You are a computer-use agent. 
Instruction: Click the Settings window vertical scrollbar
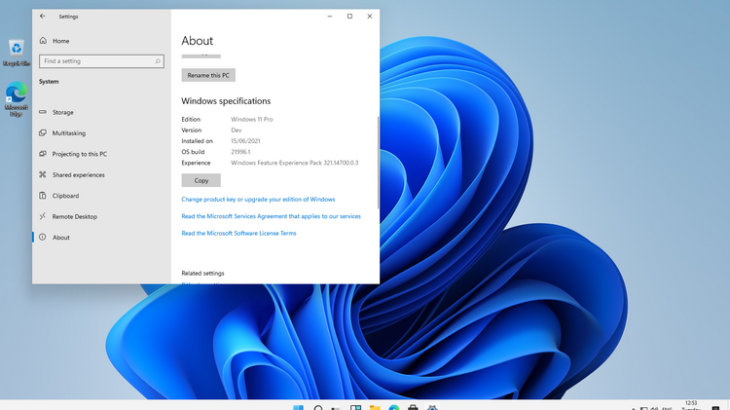point(378,162)
